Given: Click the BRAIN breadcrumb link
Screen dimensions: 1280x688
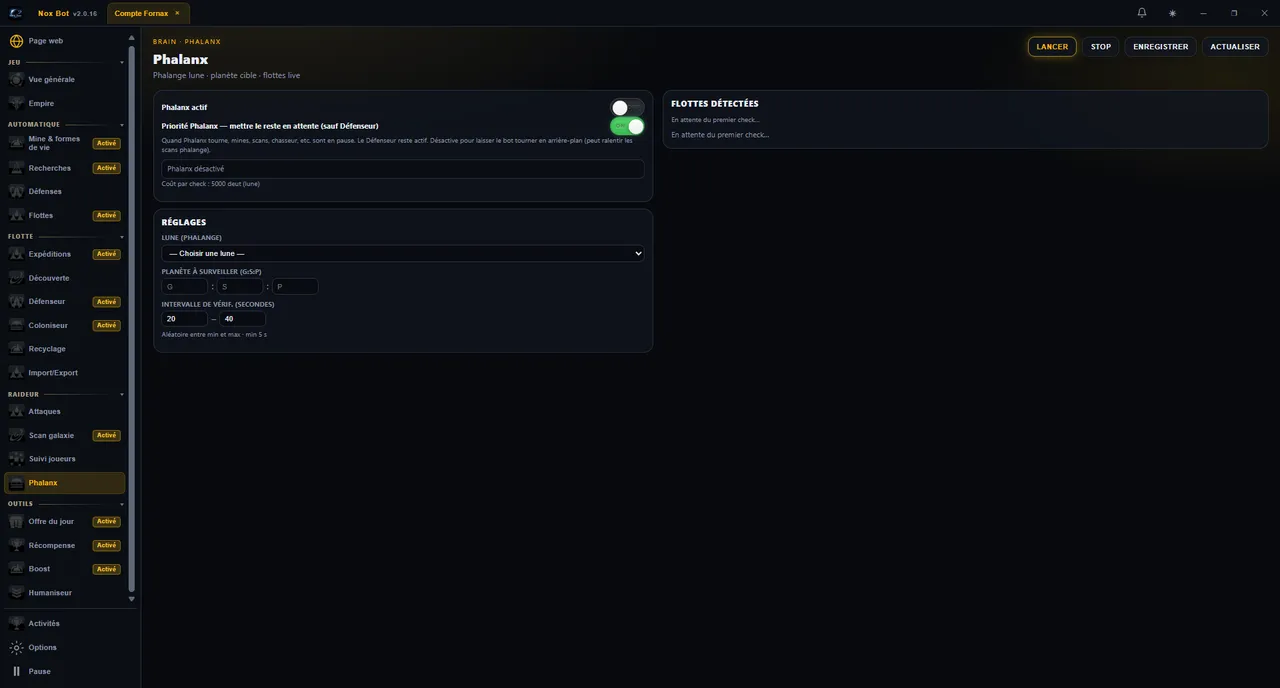Looking at the screenshot, I should pyautogui.click(x=164, y=42).
